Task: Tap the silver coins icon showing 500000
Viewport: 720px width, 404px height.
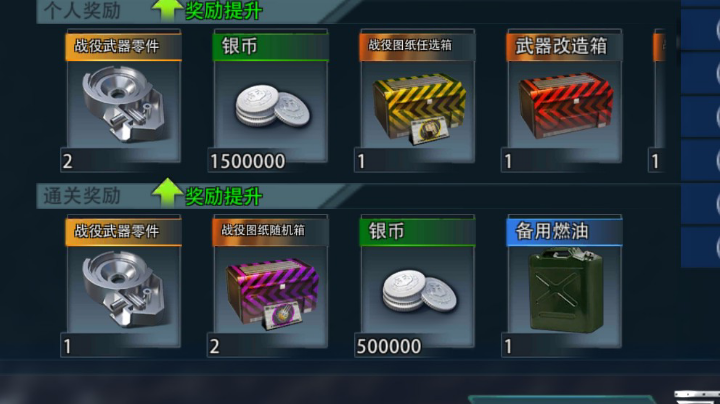Action: click(420, 291)
